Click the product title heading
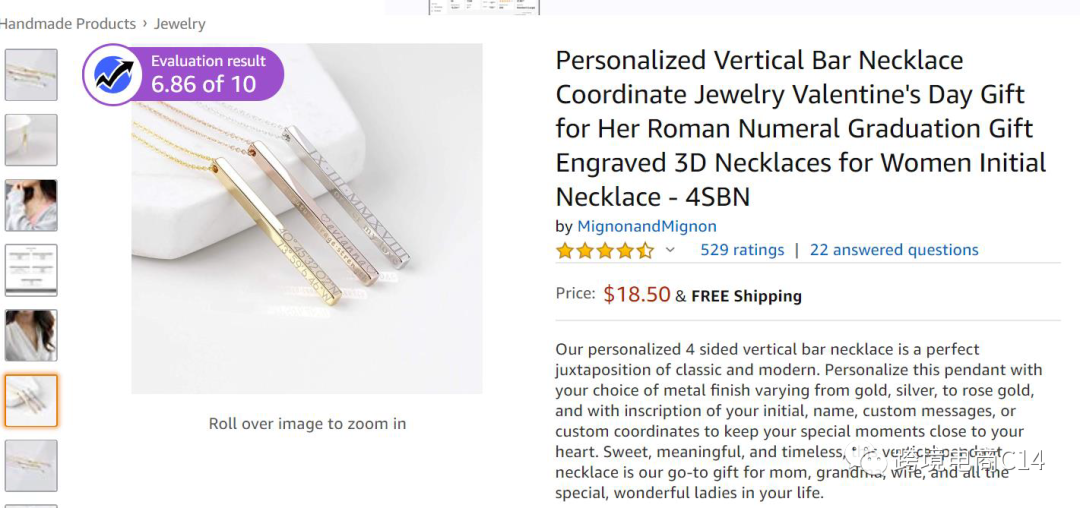Screen dimensions: 1080x508 pos(800,128)
